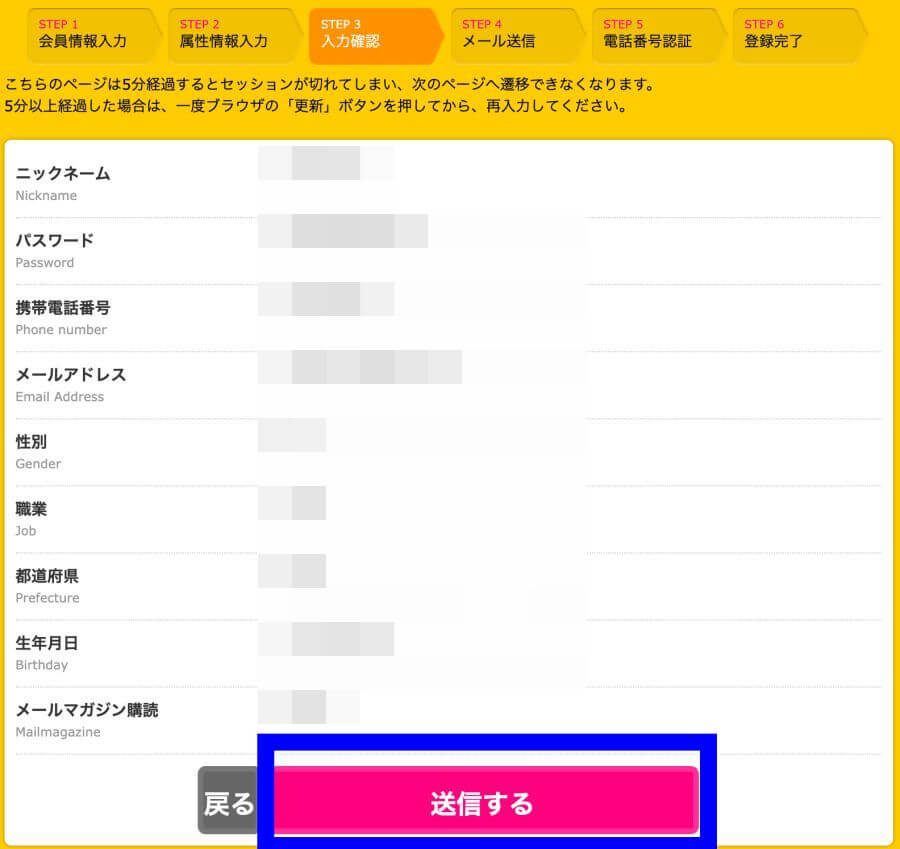Click the メールマガジン購読 field label
The width and height of the screenshot is (900, 849).
87,710
